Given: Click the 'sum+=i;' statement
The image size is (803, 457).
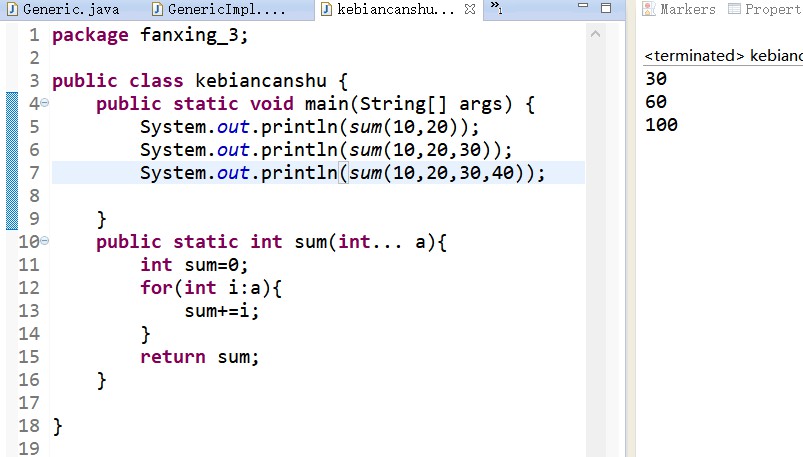Looking at the screenshot, I should [x=222, y=311].
